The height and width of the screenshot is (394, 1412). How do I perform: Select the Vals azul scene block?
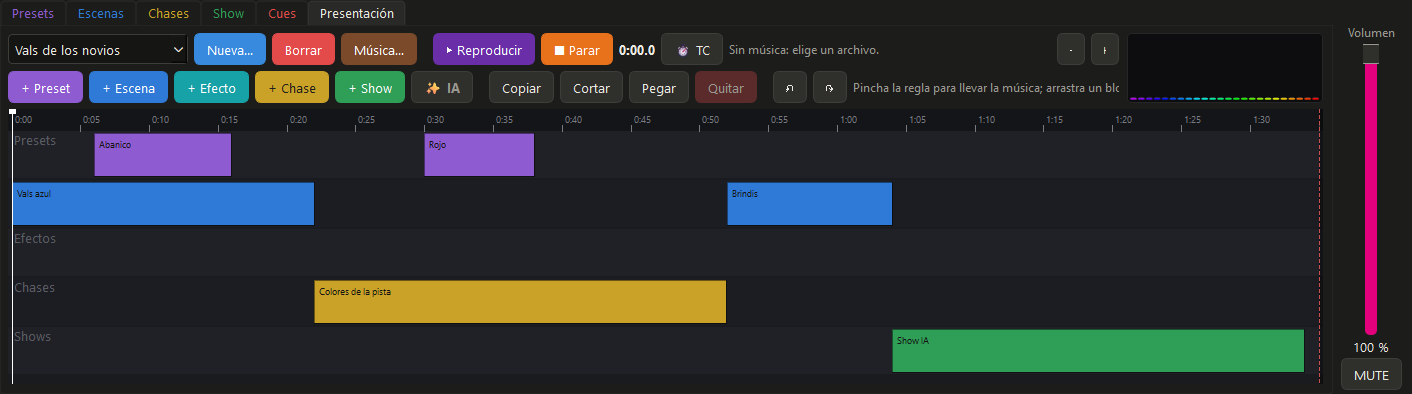point(163,204)
